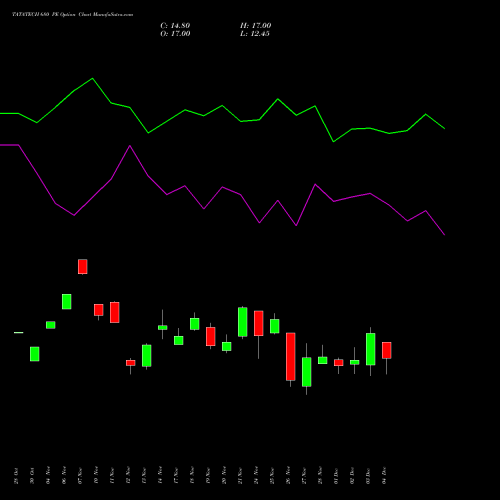Screen dimensions: 500x500
Task: Select the open value O: 17.00
Action: [x=175, y=34]
